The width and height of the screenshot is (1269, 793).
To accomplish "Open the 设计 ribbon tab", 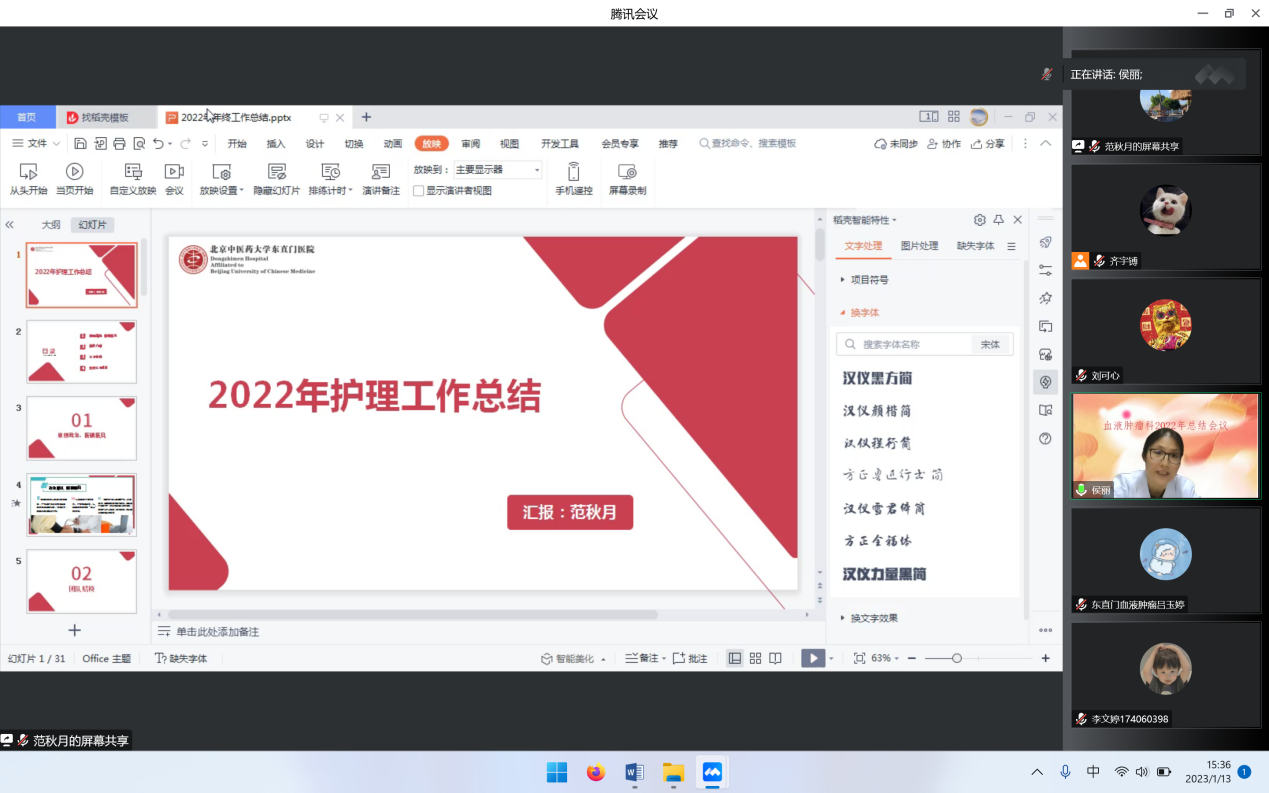I will 315,144.
